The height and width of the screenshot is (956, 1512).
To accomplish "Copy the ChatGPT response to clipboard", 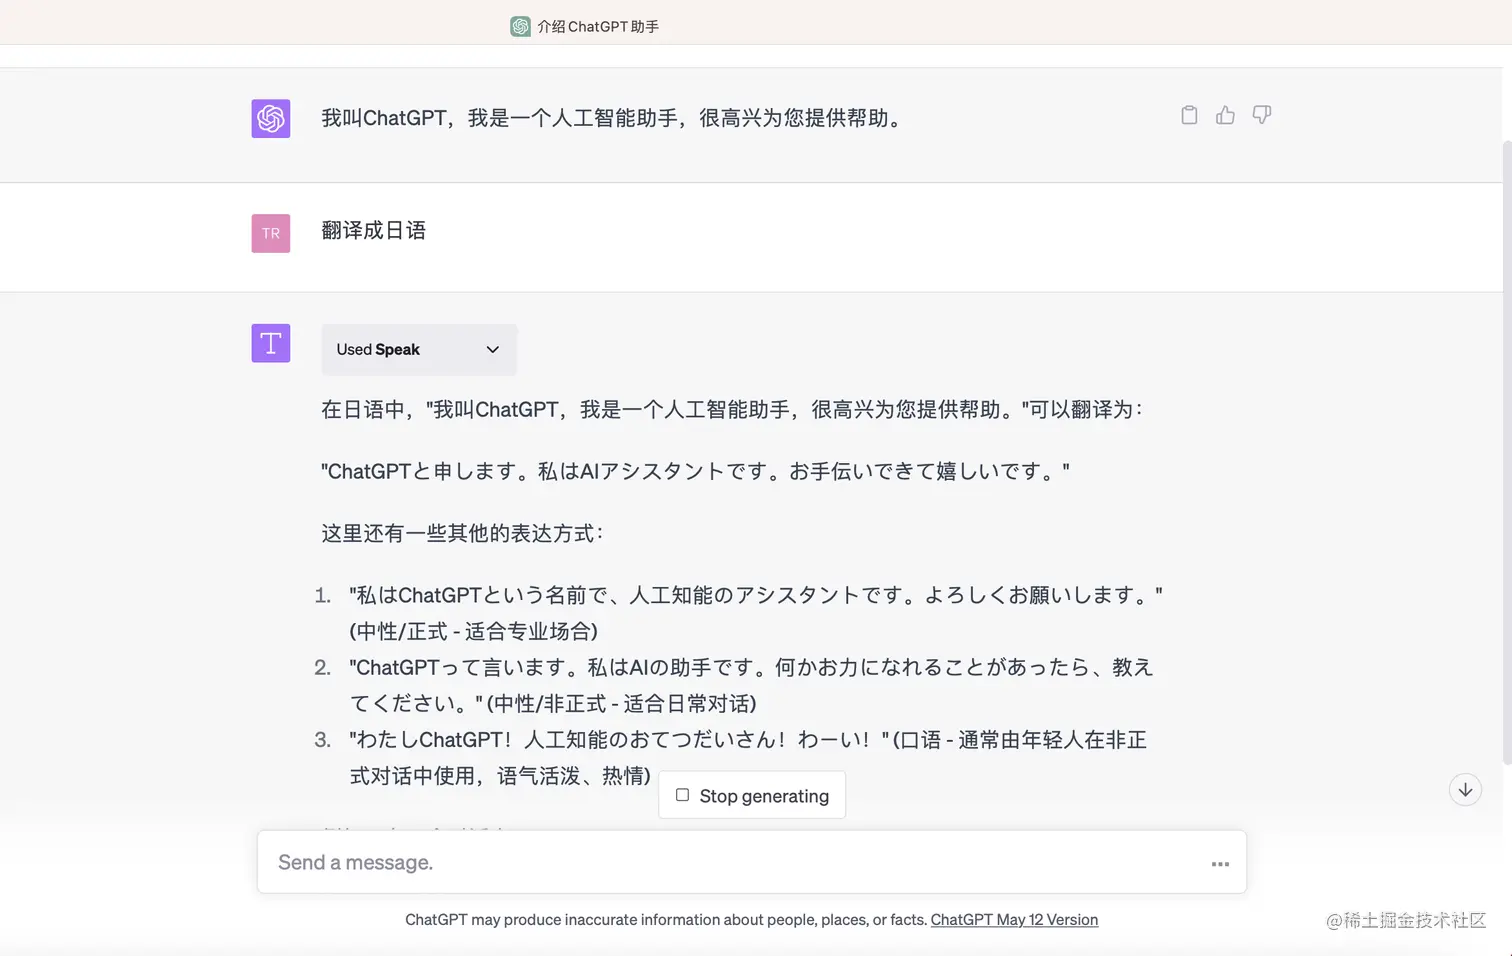I will pyautogui.click(x=1189, y=115).
